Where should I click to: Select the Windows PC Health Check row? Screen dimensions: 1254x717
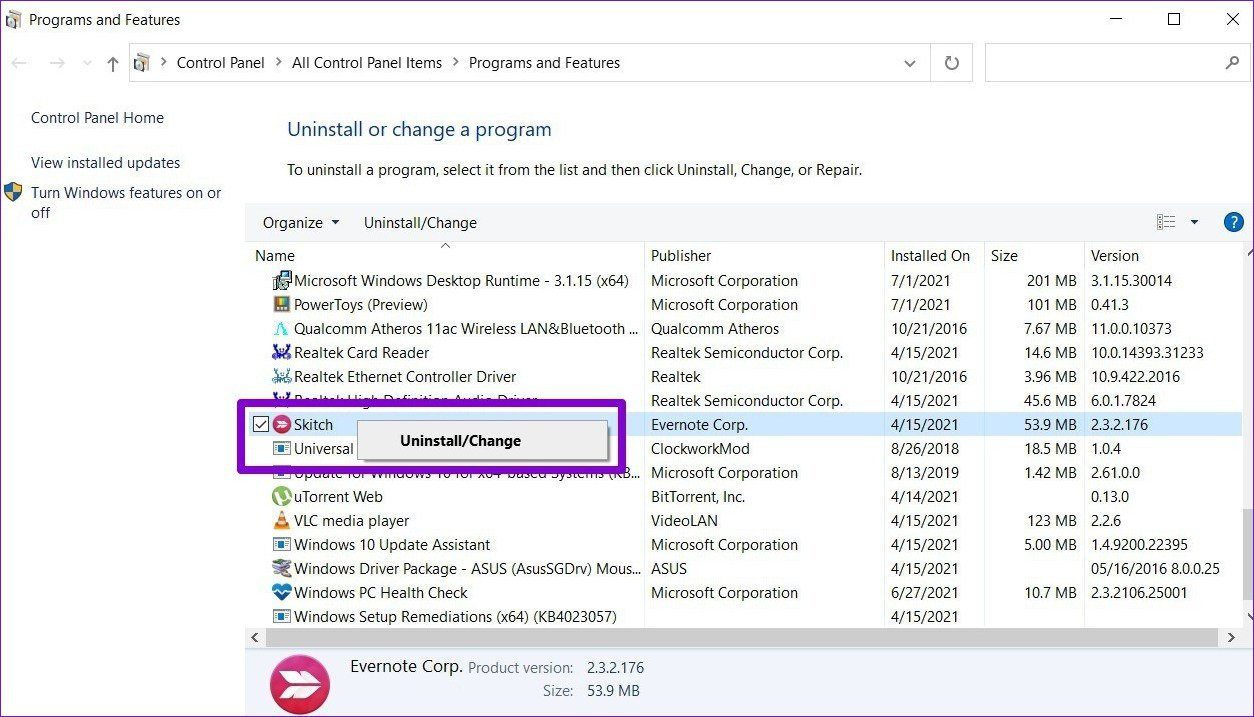pos(745,593)
